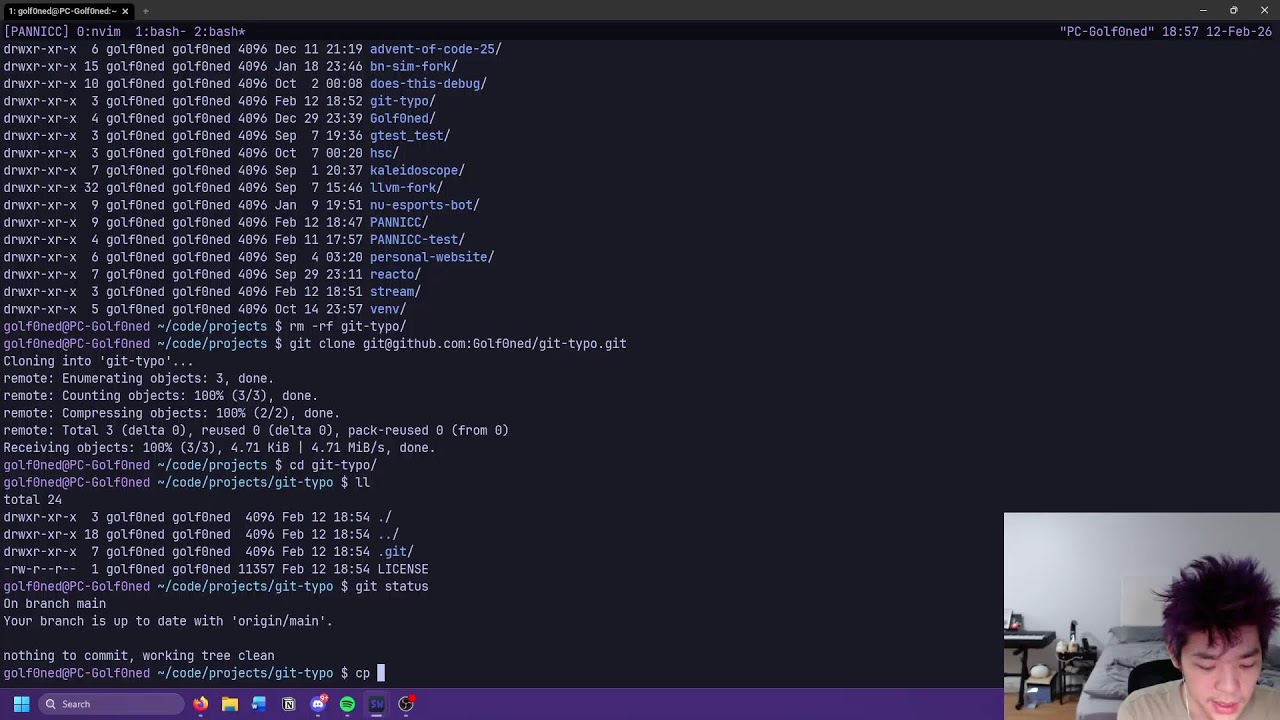Open Discord from the taskbar

[318, 704]
